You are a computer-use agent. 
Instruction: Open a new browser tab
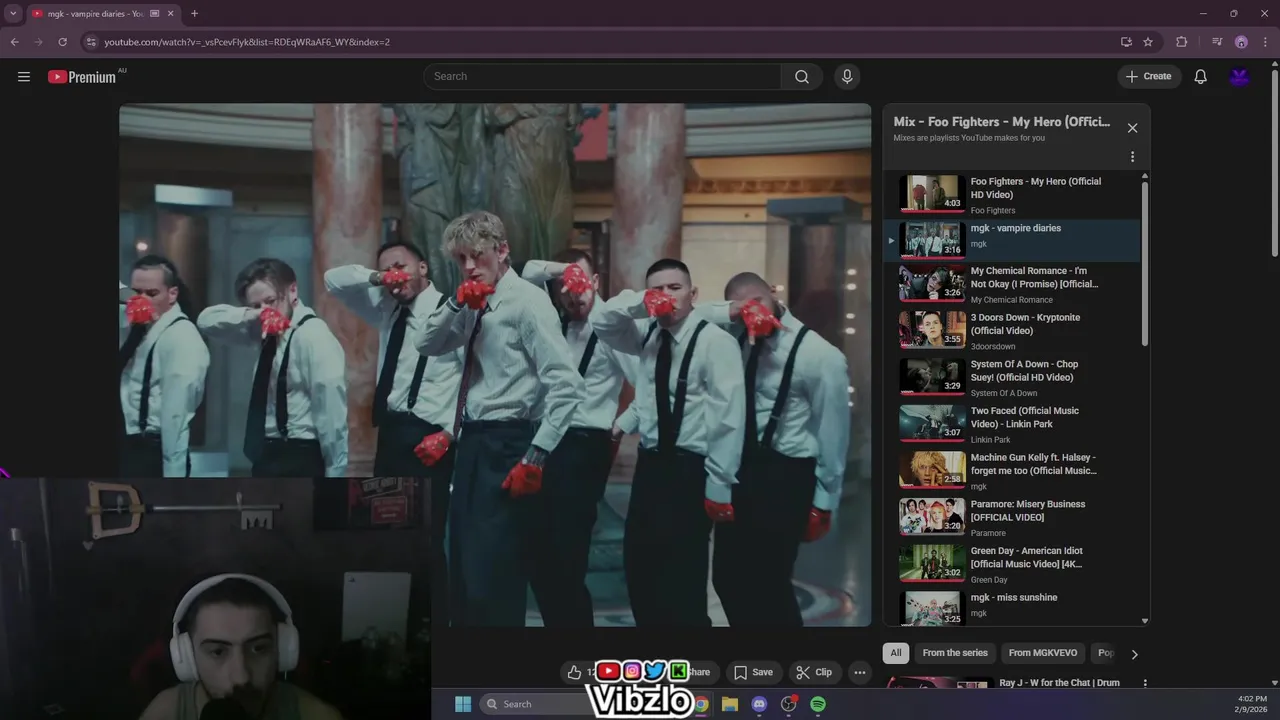(194, 14)
